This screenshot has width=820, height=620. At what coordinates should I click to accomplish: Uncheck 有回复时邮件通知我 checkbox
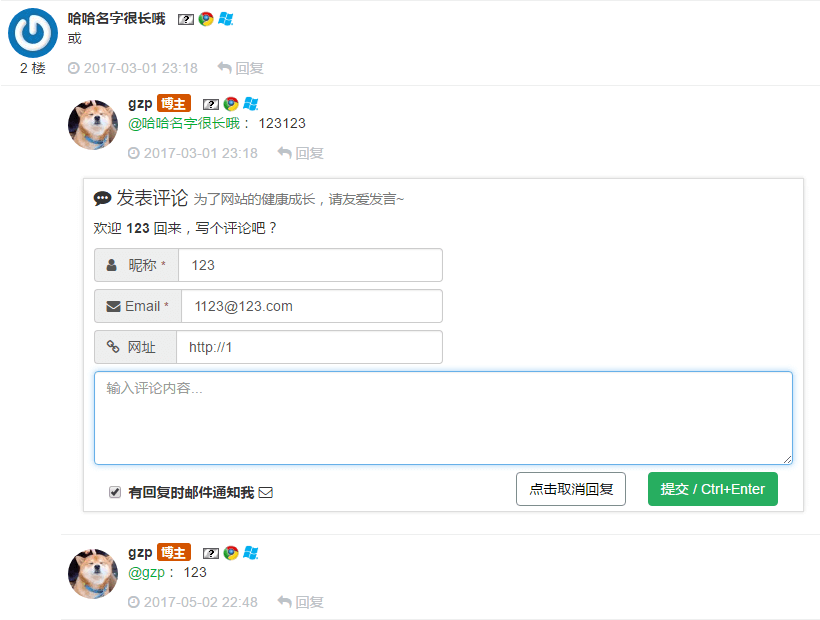(115, 492)
